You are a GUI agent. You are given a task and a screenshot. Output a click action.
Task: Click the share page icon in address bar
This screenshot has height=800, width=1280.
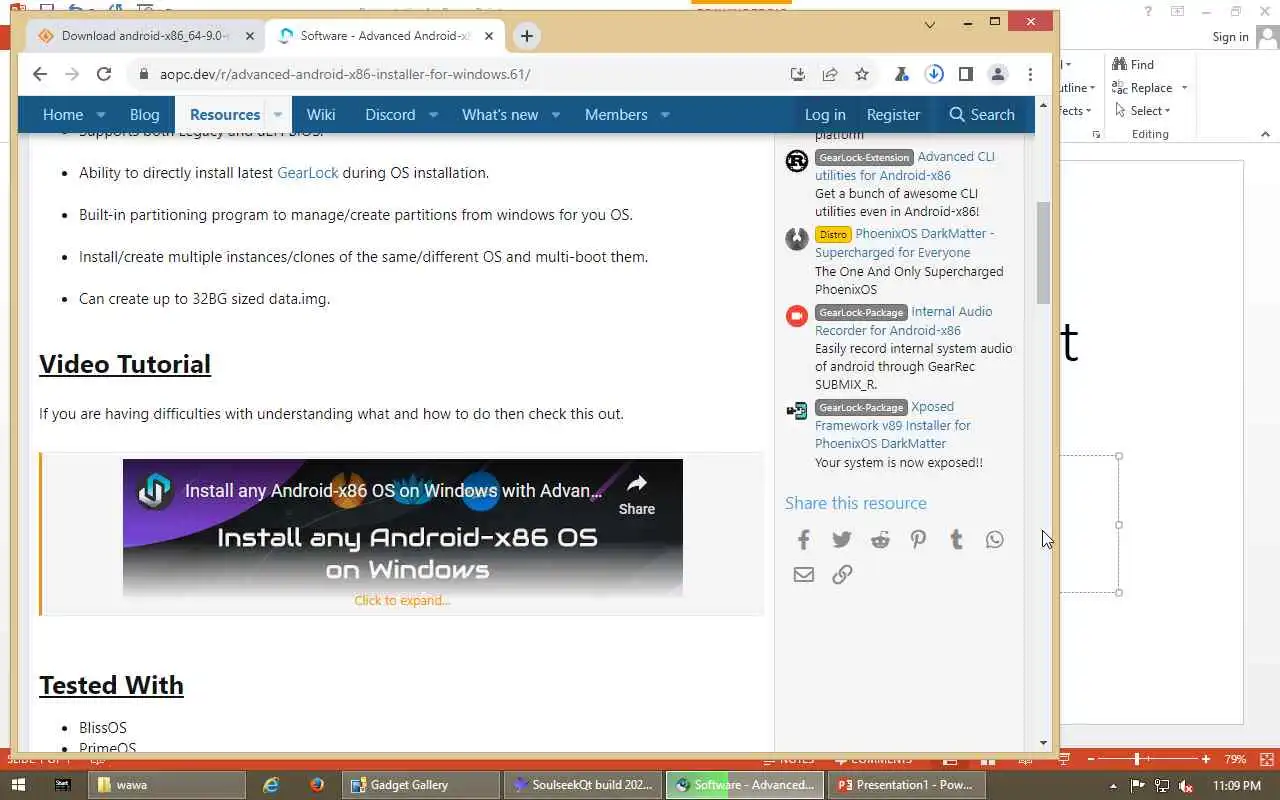830,74
